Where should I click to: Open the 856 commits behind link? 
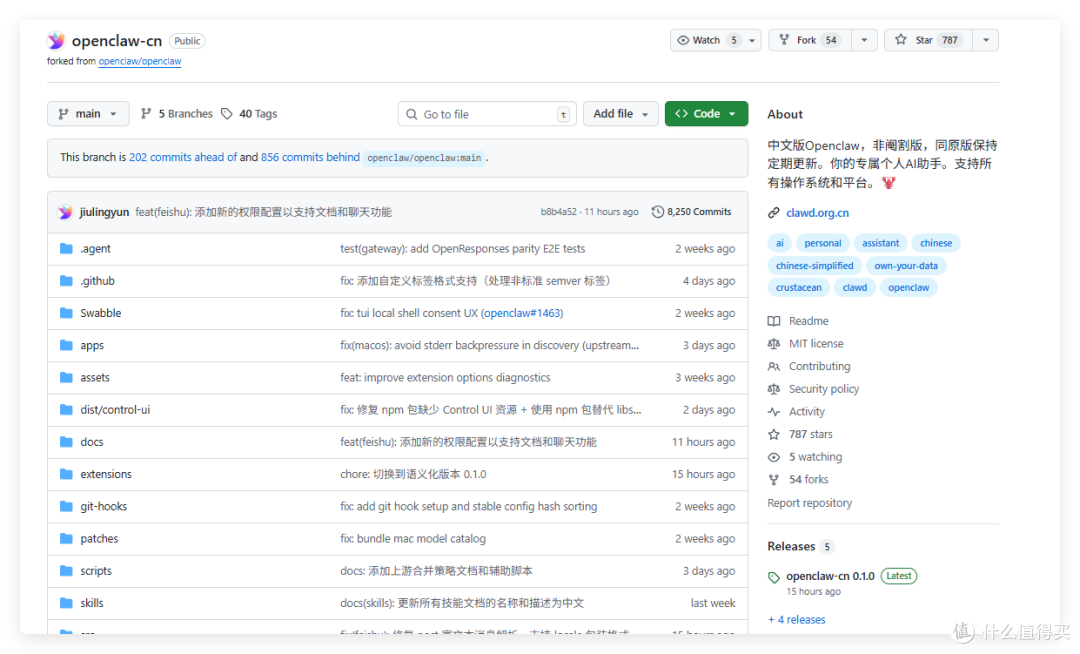[x=310, y=157]
